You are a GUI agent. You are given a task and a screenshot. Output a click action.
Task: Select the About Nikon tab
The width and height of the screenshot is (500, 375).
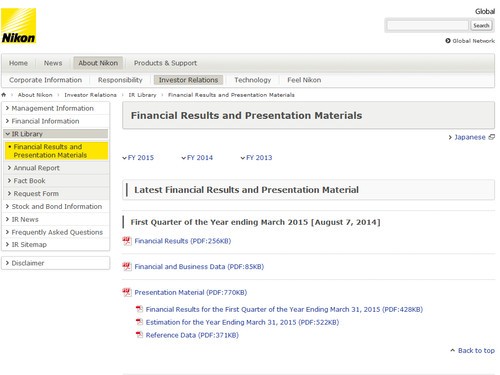tap(98, 63)
